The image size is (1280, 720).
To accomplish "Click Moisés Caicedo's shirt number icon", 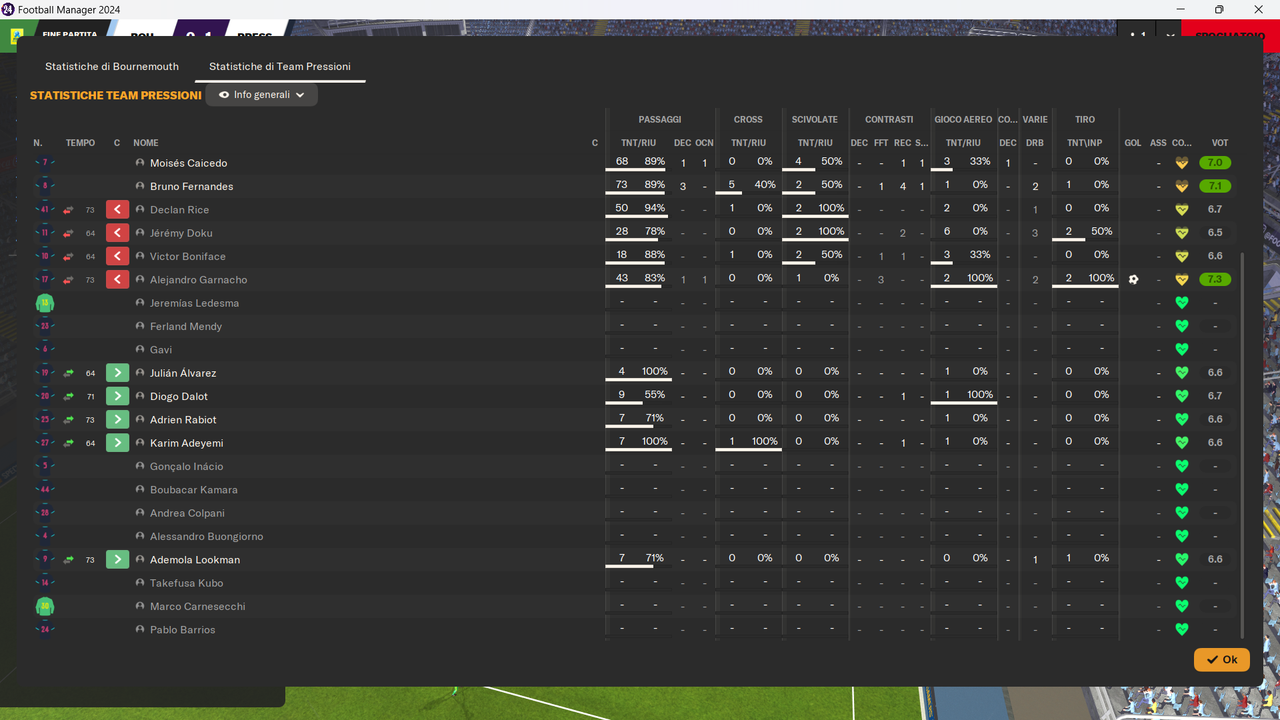I will click(x=44, y=162).
